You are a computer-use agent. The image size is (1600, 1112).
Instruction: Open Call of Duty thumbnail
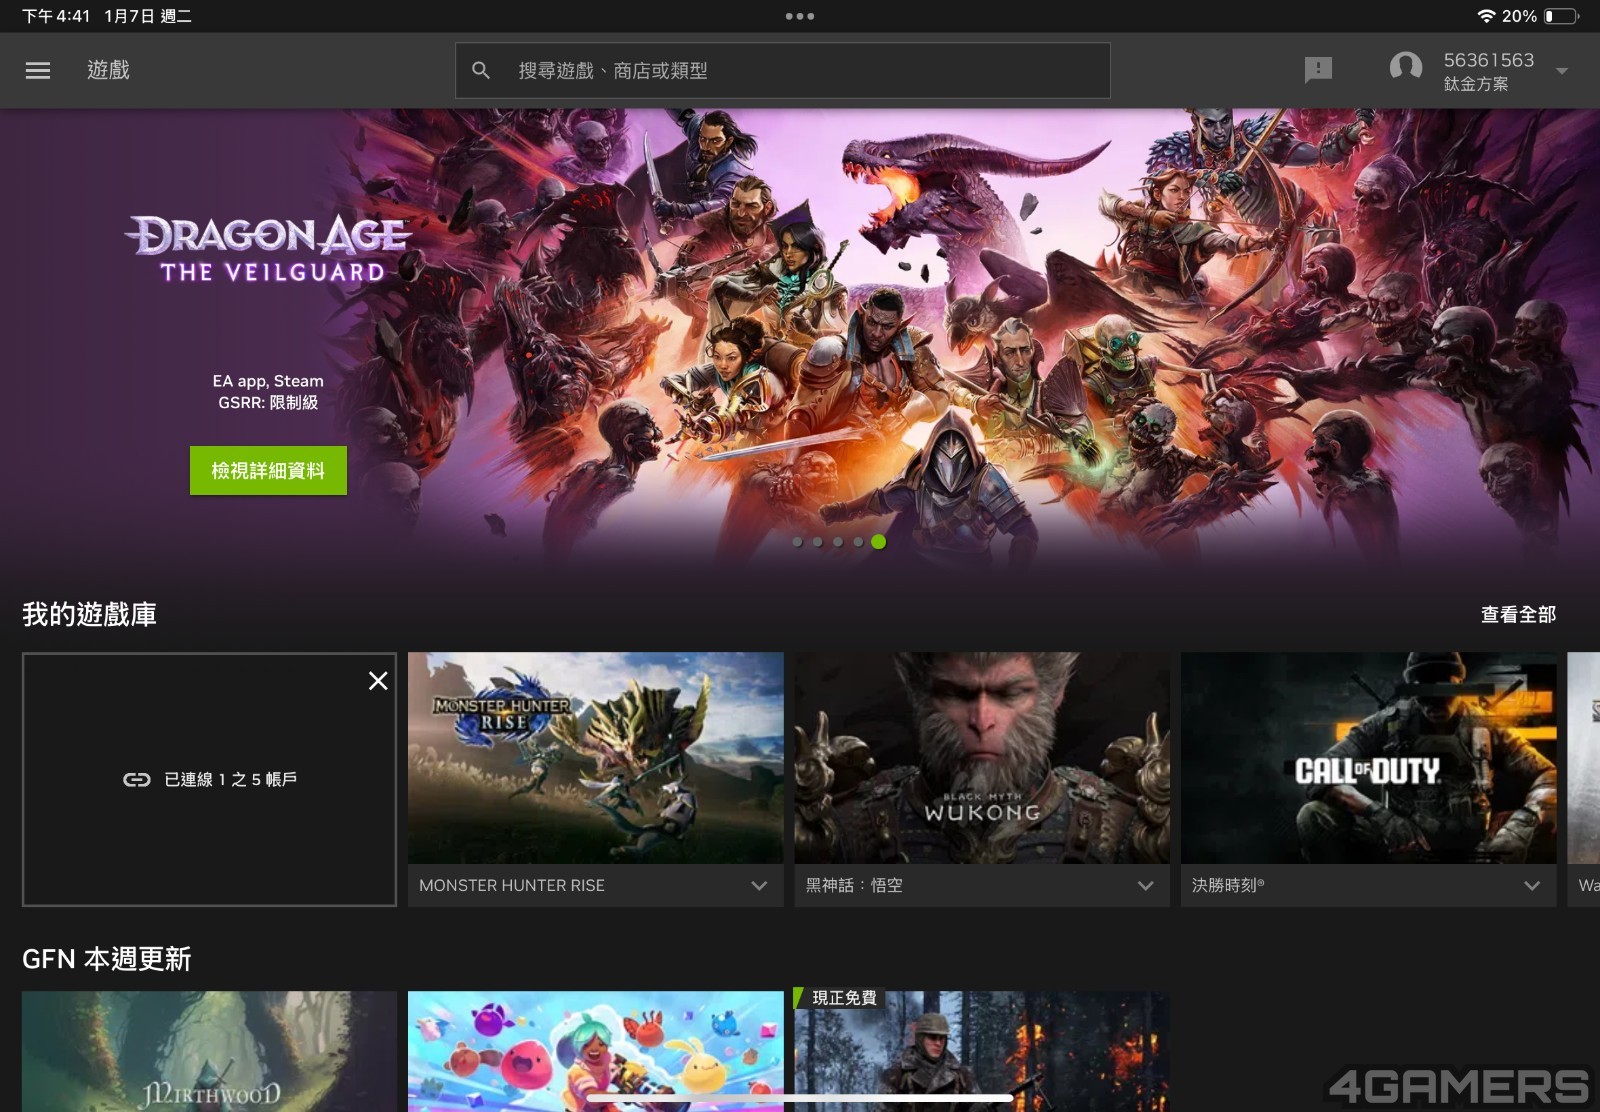[x=1369, y=758]
